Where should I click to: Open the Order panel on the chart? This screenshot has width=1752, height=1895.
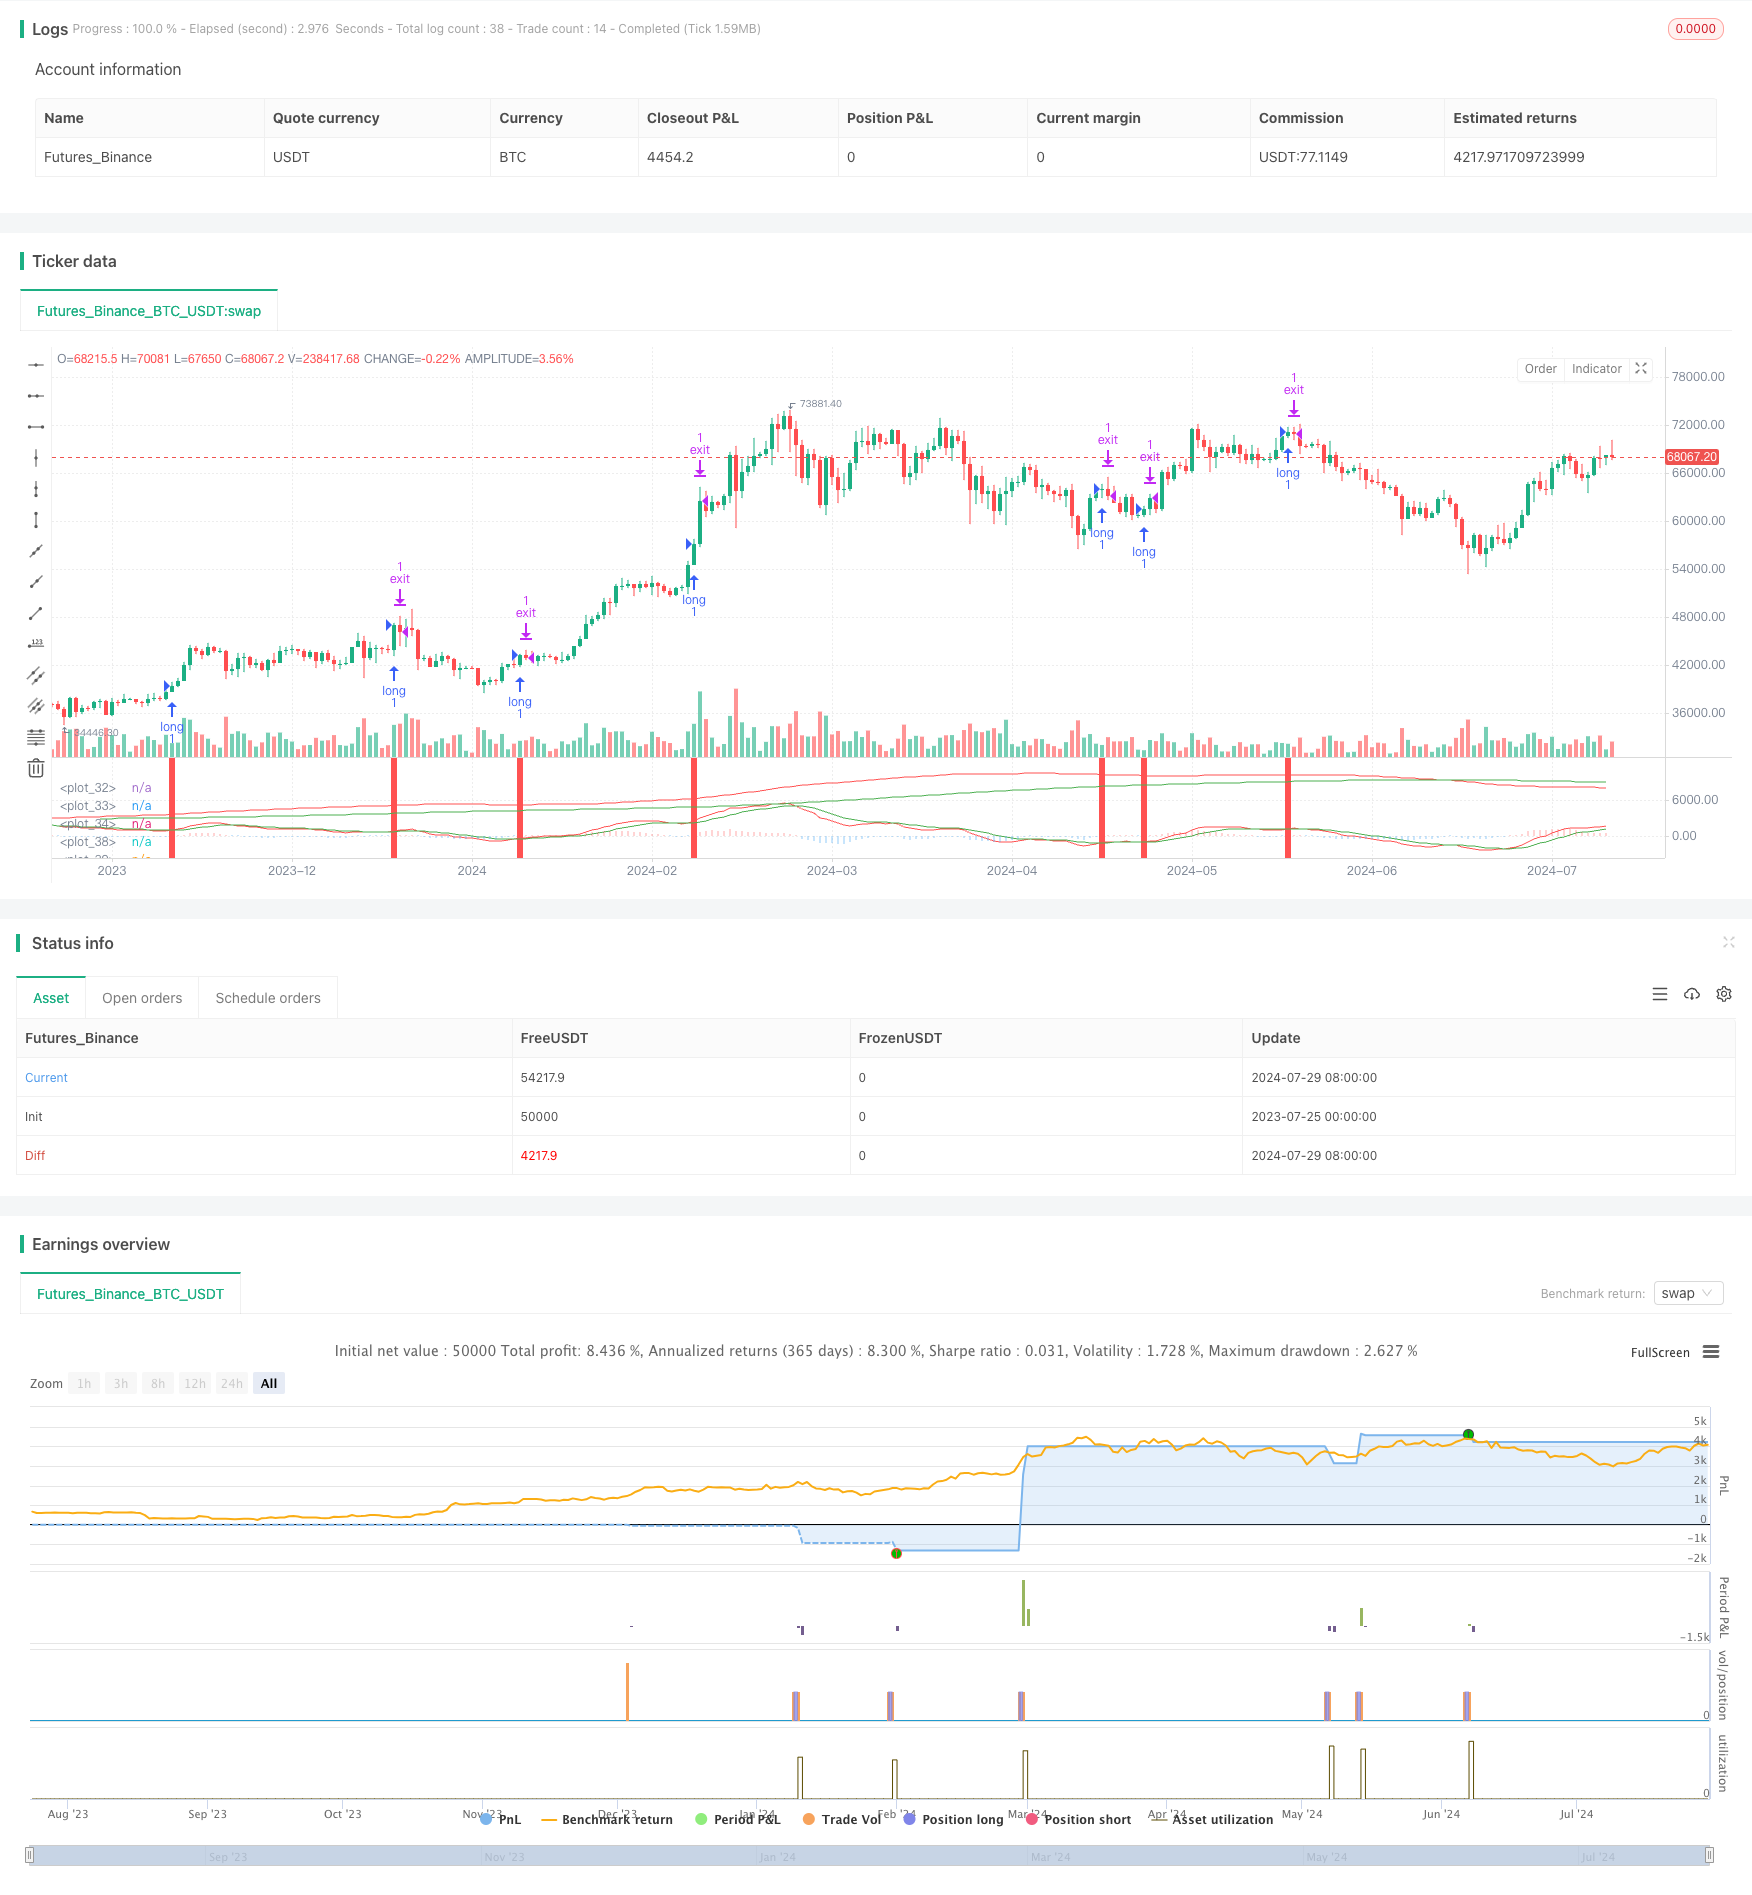pyautogui.click(x=1541, y=369)
